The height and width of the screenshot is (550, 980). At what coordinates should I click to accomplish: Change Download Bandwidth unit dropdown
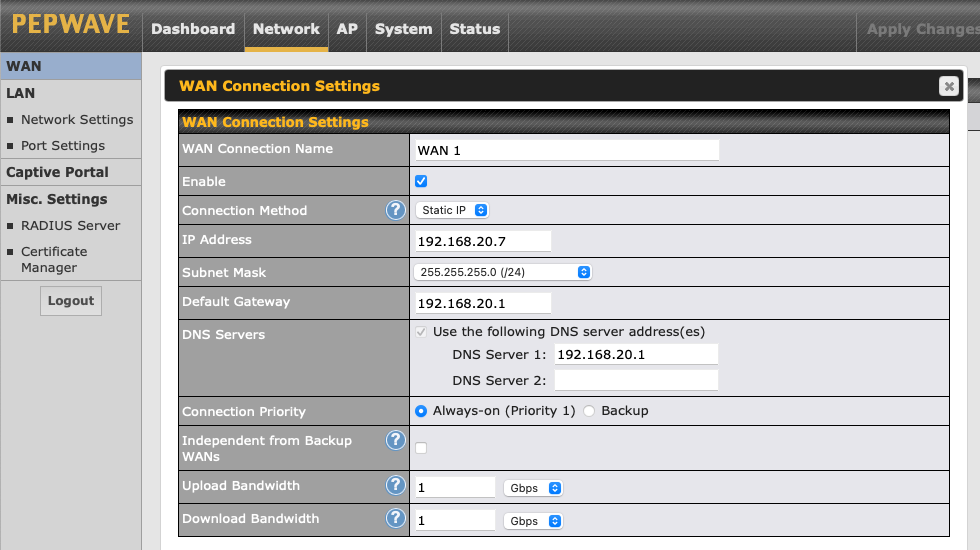click(534, 521)
